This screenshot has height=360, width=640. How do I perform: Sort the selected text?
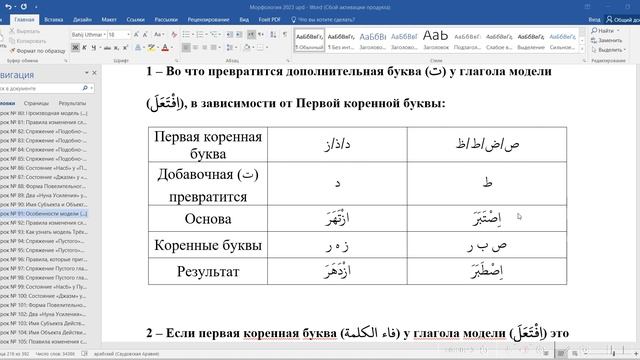[273, 35]
